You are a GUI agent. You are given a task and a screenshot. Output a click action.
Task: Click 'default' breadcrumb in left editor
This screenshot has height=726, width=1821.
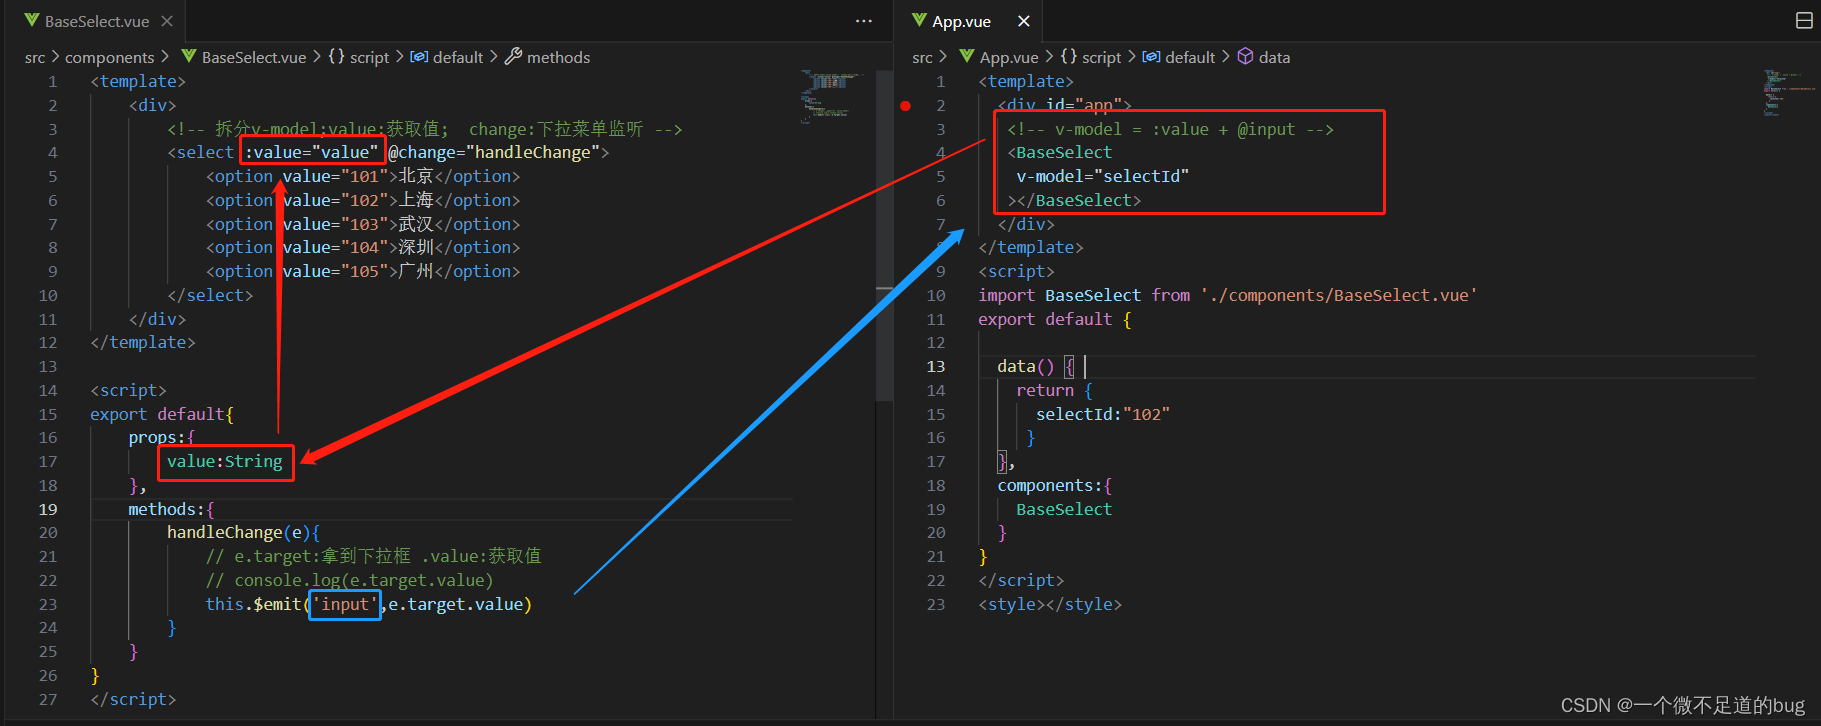tap(458, 58)
